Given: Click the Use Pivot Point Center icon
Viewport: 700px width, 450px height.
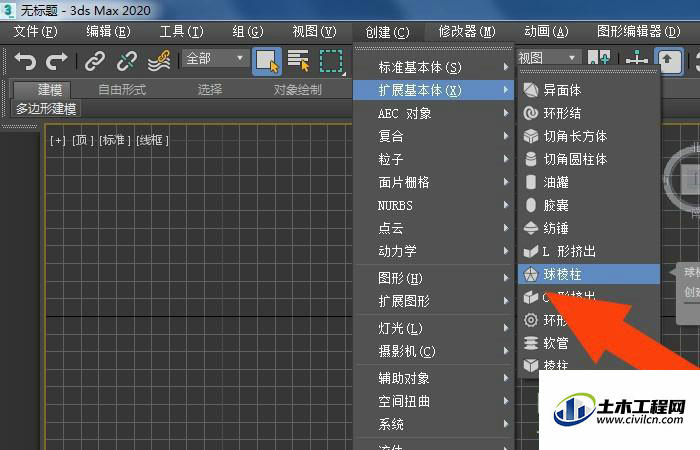Looking at the screenshot, I should coord(598,58).
